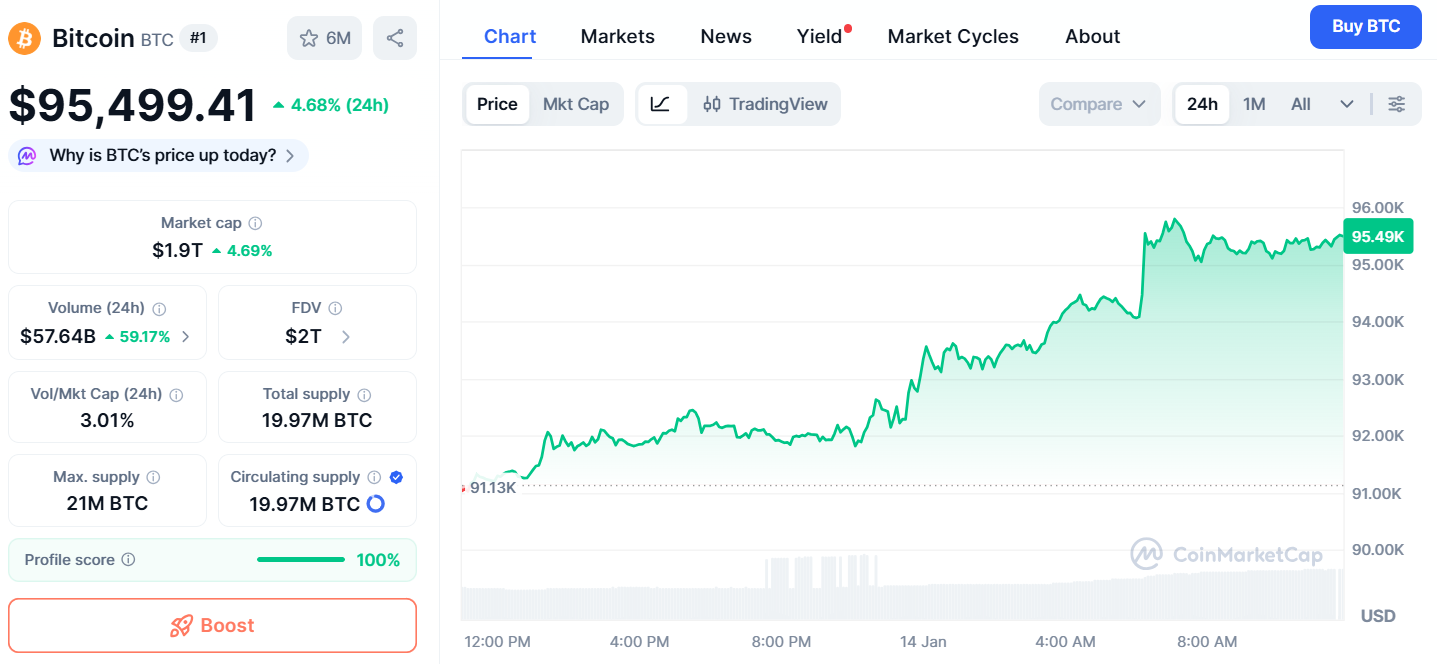Click Market cap info icon
This screenshot has height=664, width=1437.
(x=256, y=223)
